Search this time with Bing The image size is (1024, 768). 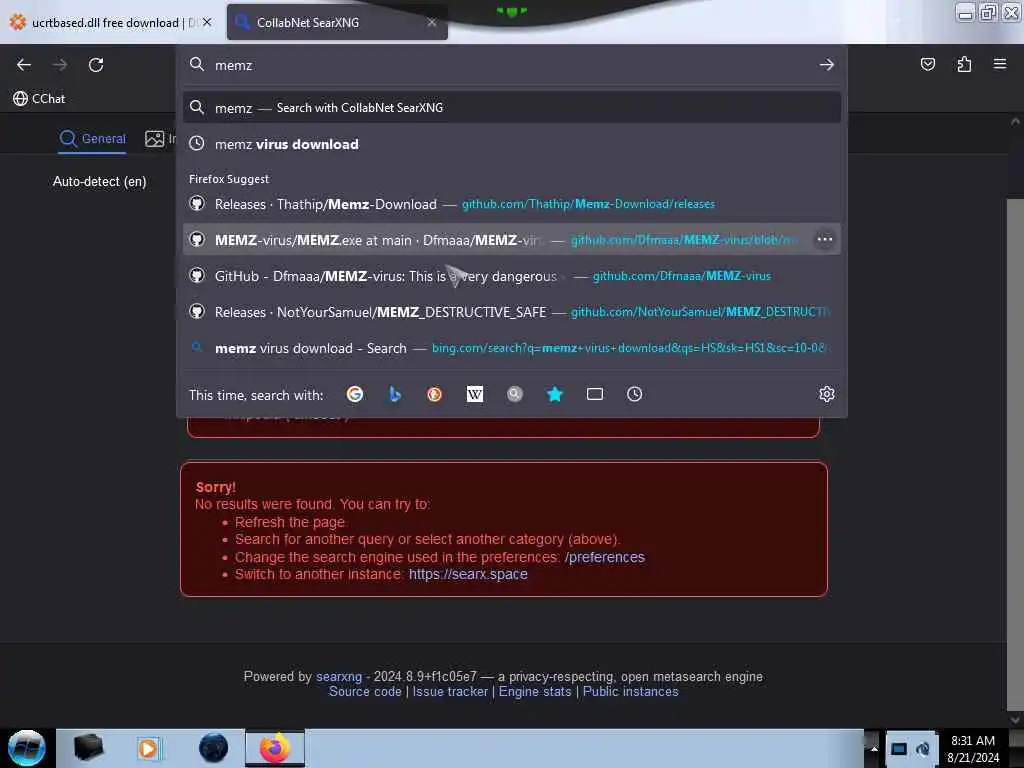[394, 394]
